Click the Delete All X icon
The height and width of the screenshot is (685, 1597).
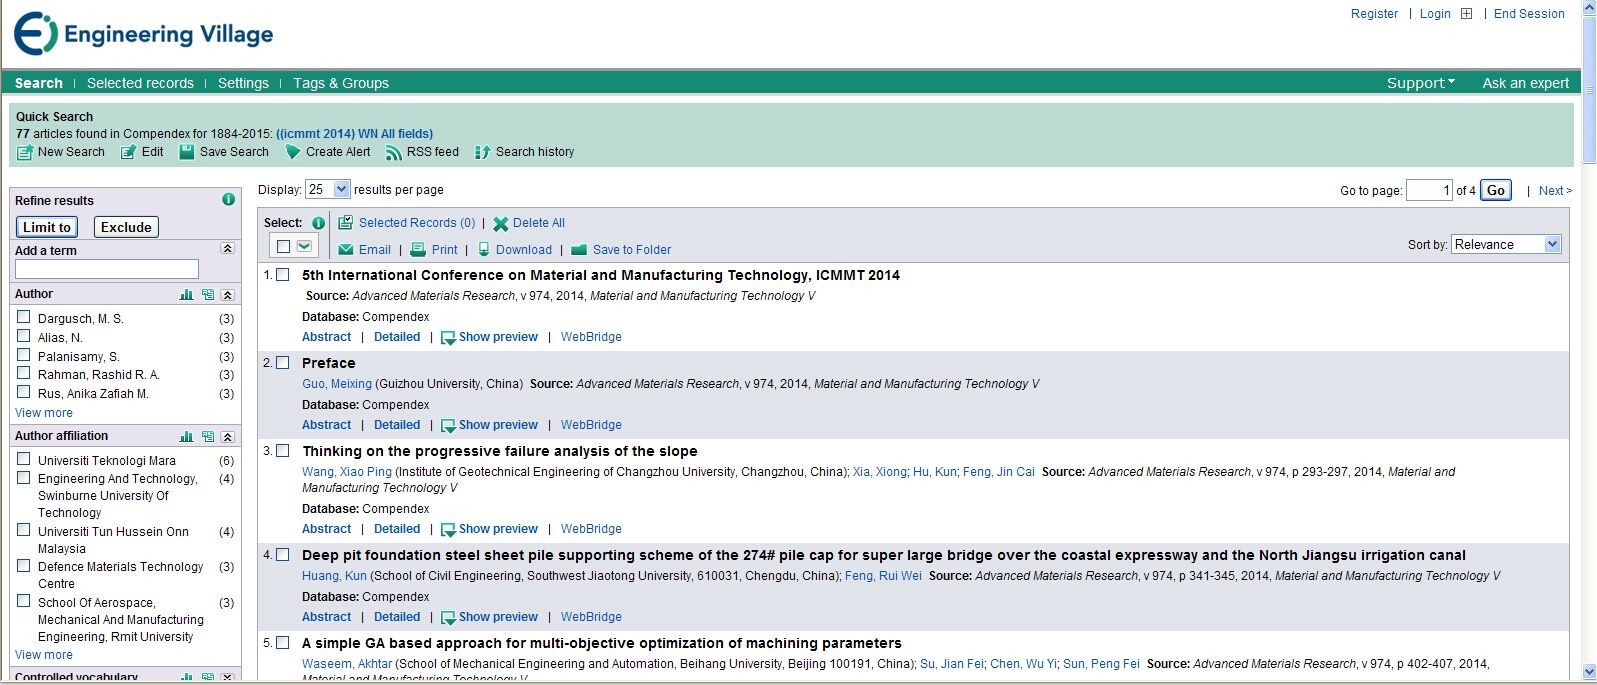pyautogui.click(x=501, y=224)
